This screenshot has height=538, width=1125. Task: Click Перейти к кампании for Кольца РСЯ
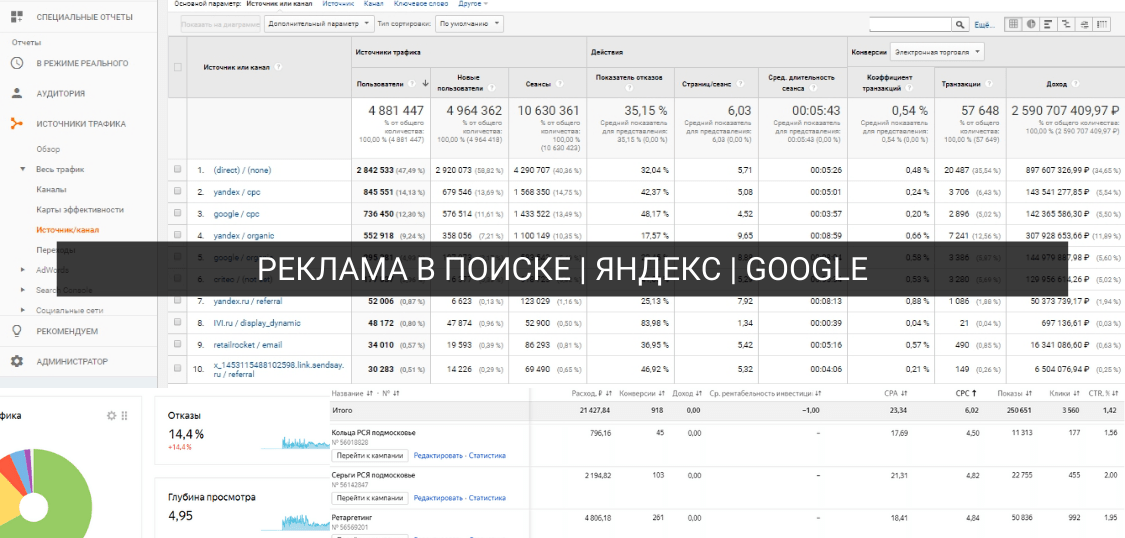tap(369, 456)
